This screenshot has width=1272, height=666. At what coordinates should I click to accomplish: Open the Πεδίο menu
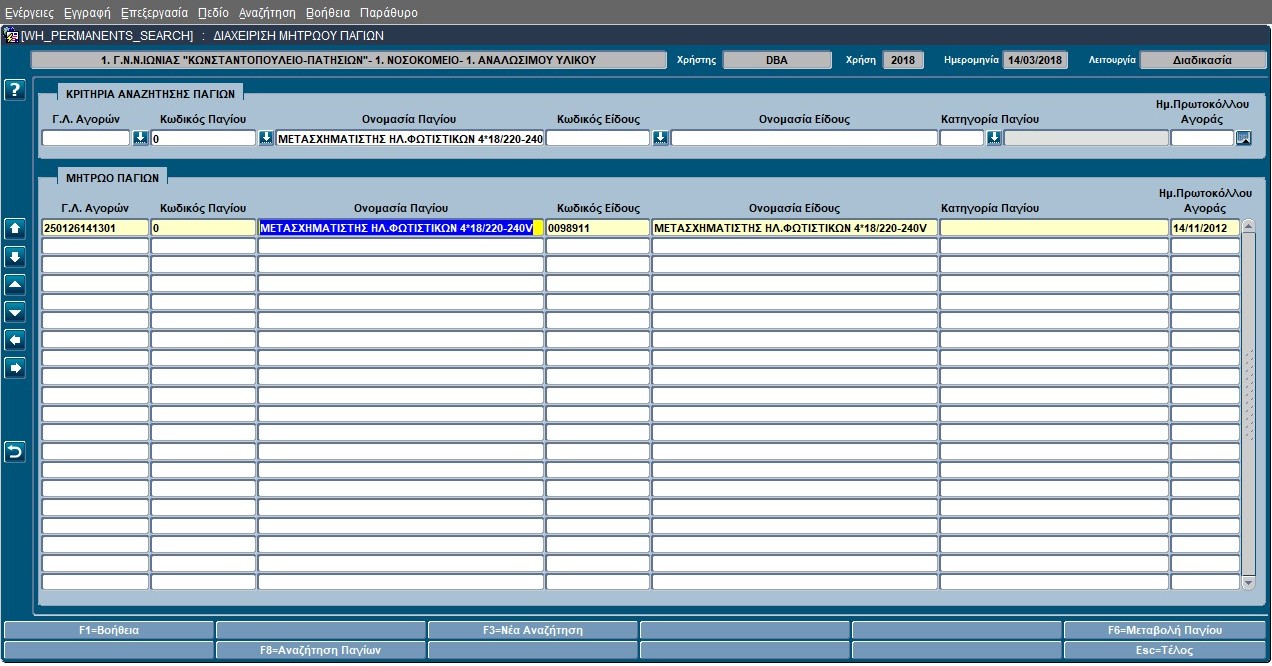coord(213,13)
